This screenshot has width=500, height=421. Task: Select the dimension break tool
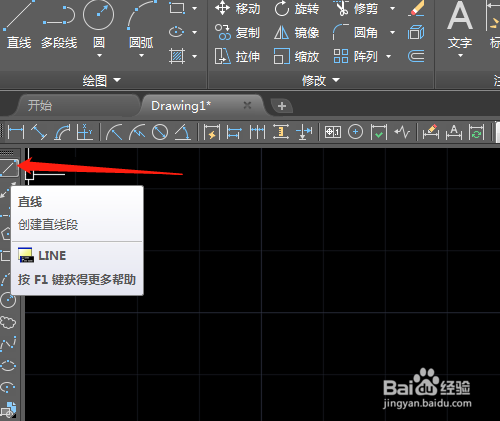click(304, 132)
